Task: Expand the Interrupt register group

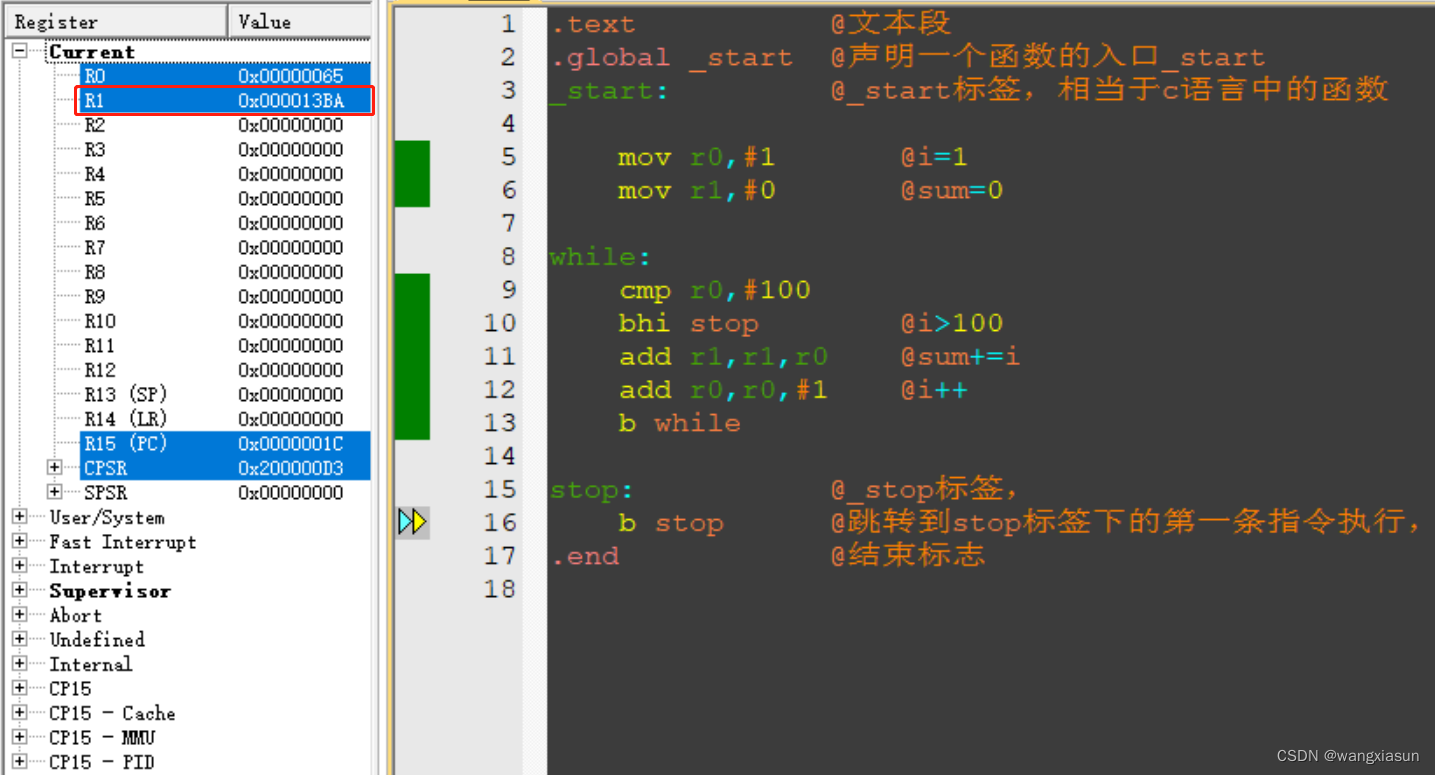Action: coord(19,566)
